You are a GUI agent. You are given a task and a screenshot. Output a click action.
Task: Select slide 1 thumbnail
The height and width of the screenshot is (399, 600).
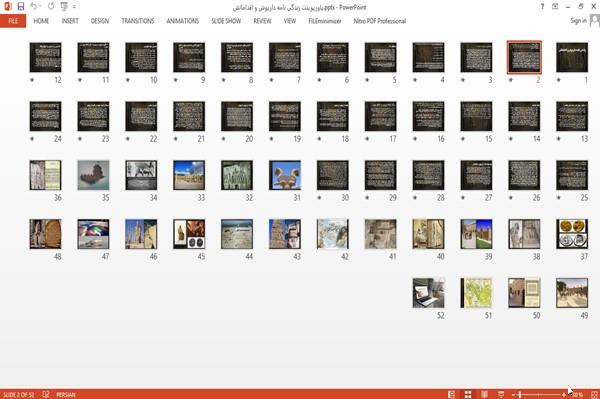coord(572,57)
